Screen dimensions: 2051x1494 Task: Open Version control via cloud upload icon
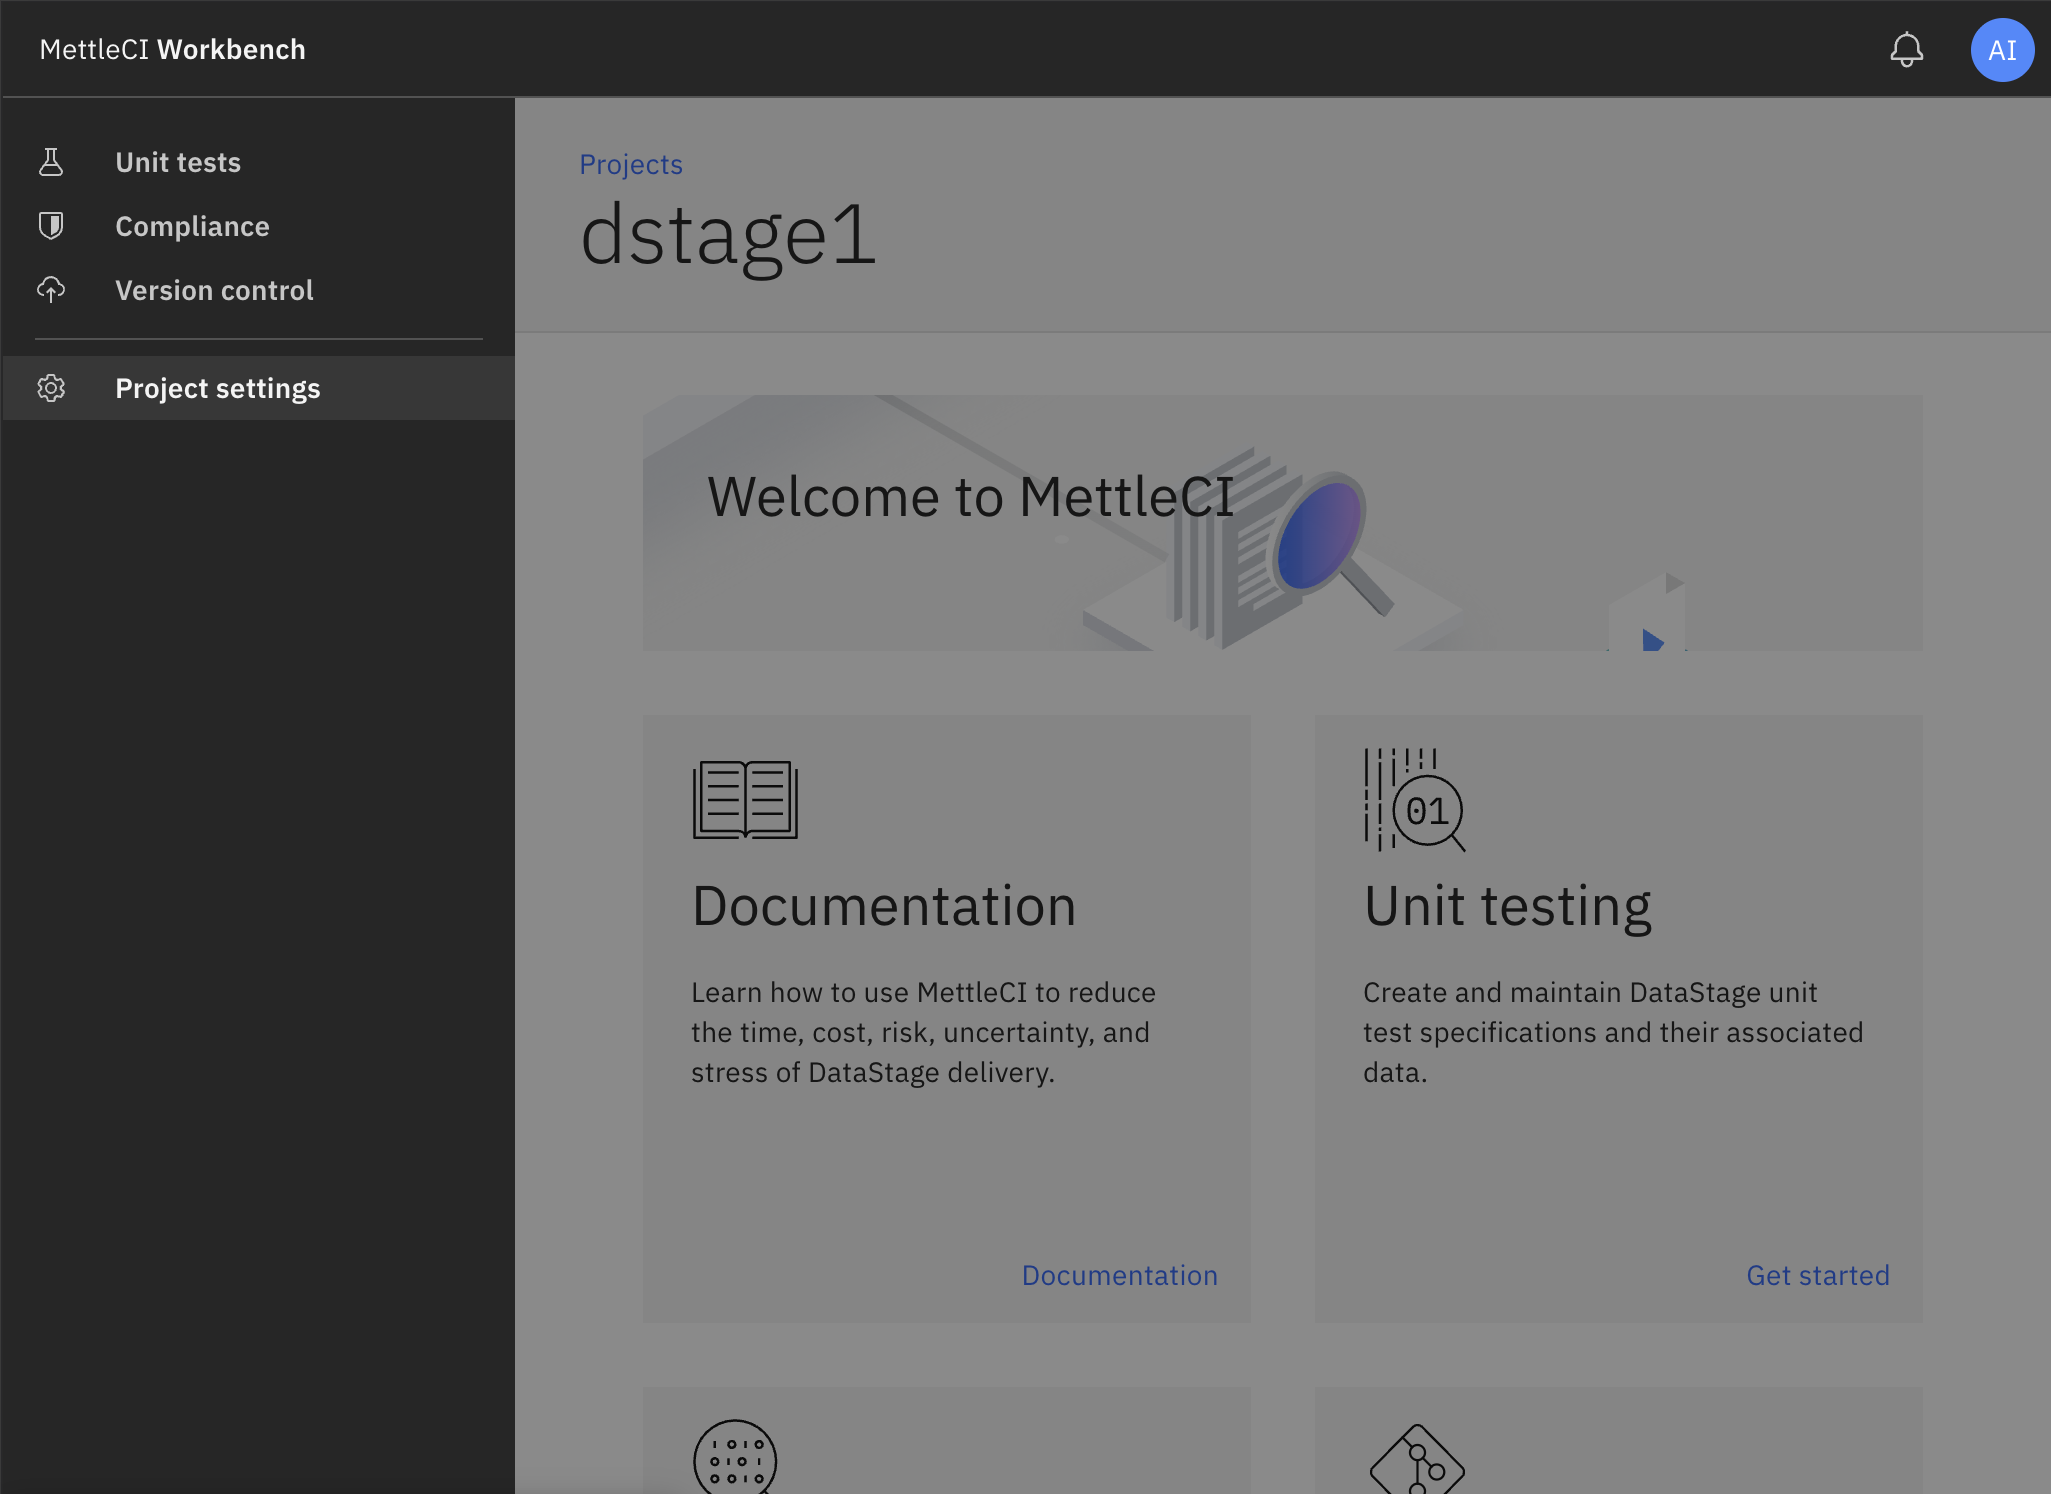coord(51,290)
